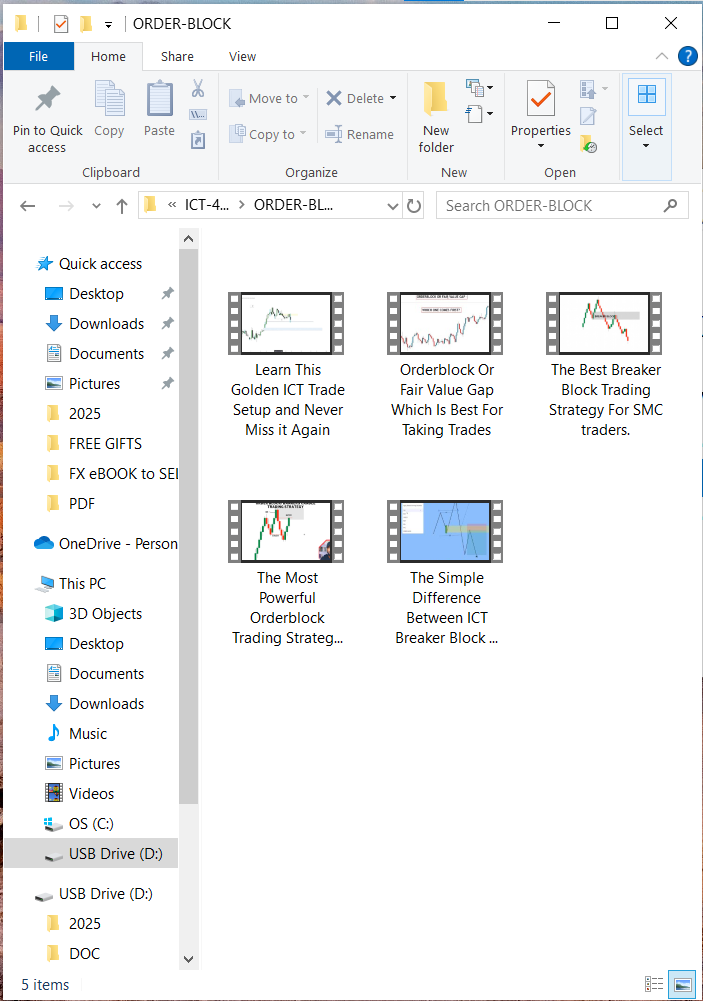Viewport: 703px width, 1001px height.
Task: Open the File menu tab
Action: (x=38, y=57)
